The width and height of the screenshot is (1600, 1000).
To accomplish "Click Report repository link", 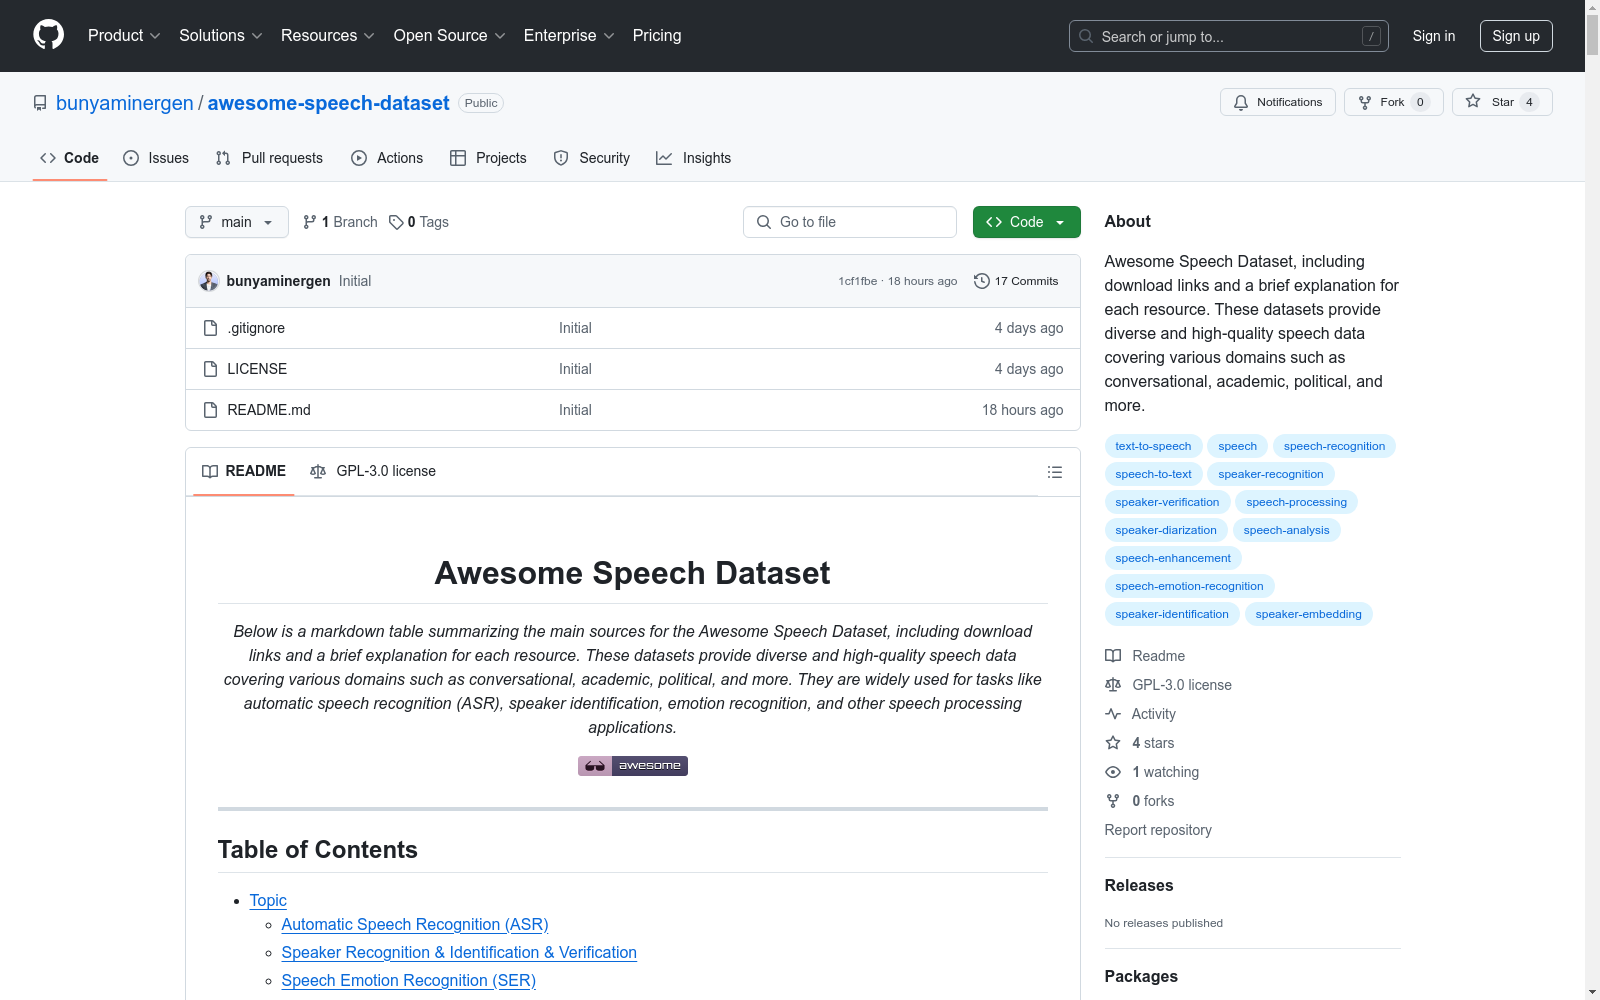I will 1158,830.
